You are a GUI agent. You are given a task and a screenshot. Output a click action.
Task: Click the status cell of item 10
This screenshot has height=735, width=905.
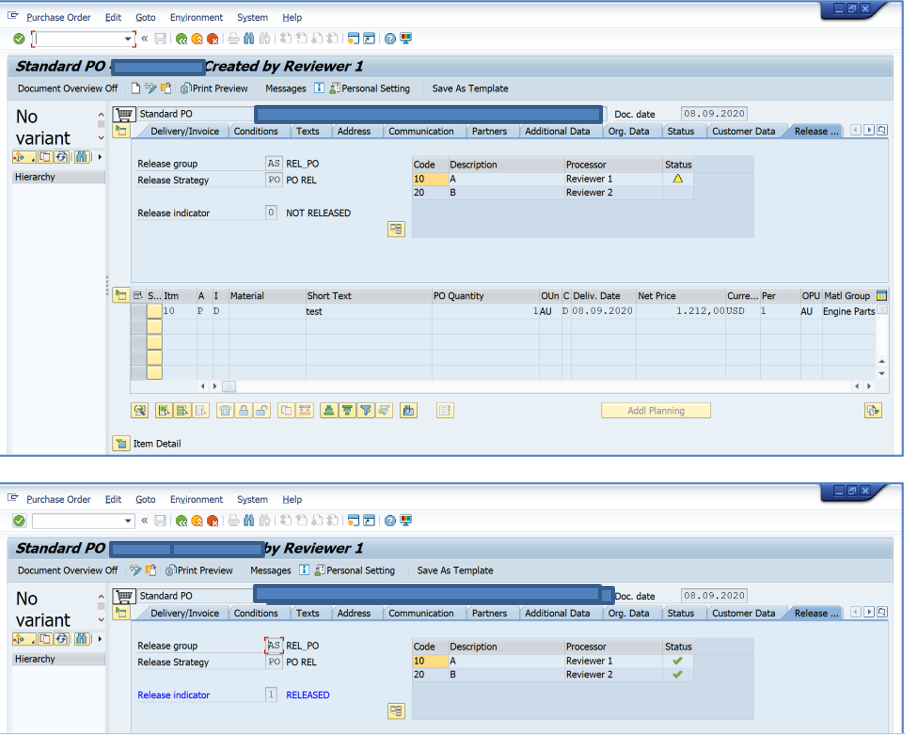tap(154, 311)
